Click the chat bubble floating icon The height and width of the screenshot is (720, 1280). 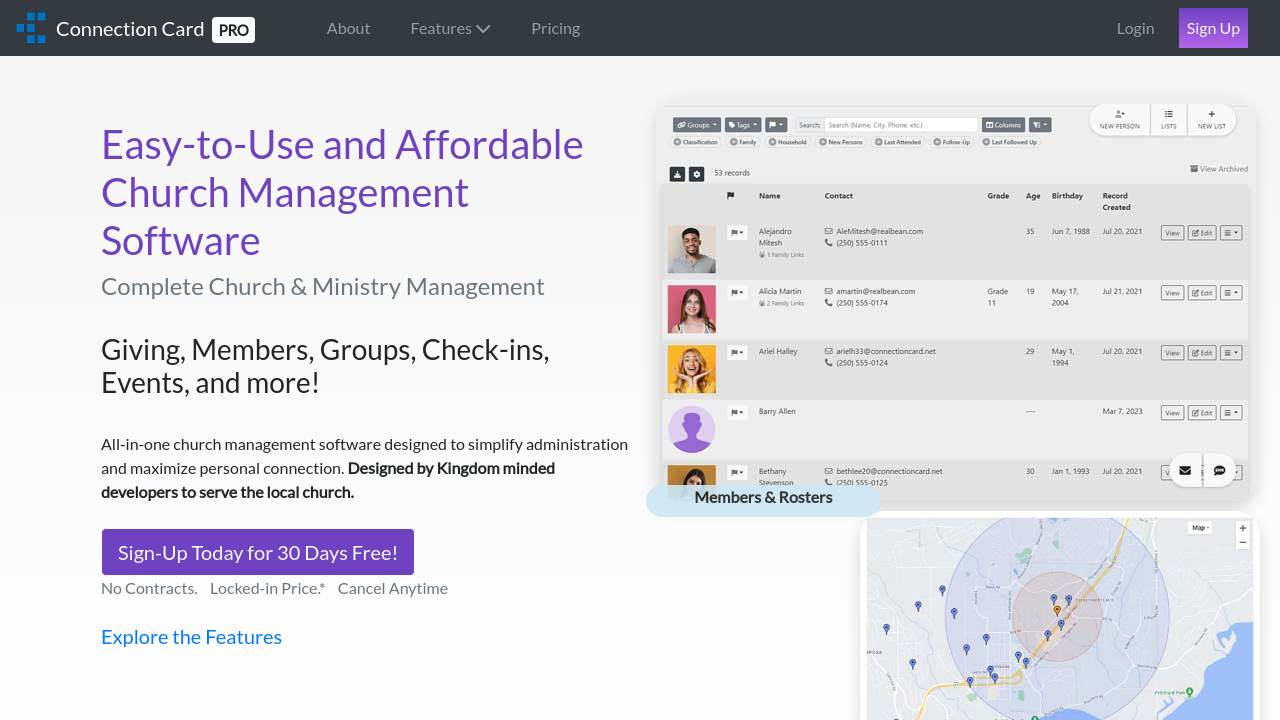(1219, 470)
